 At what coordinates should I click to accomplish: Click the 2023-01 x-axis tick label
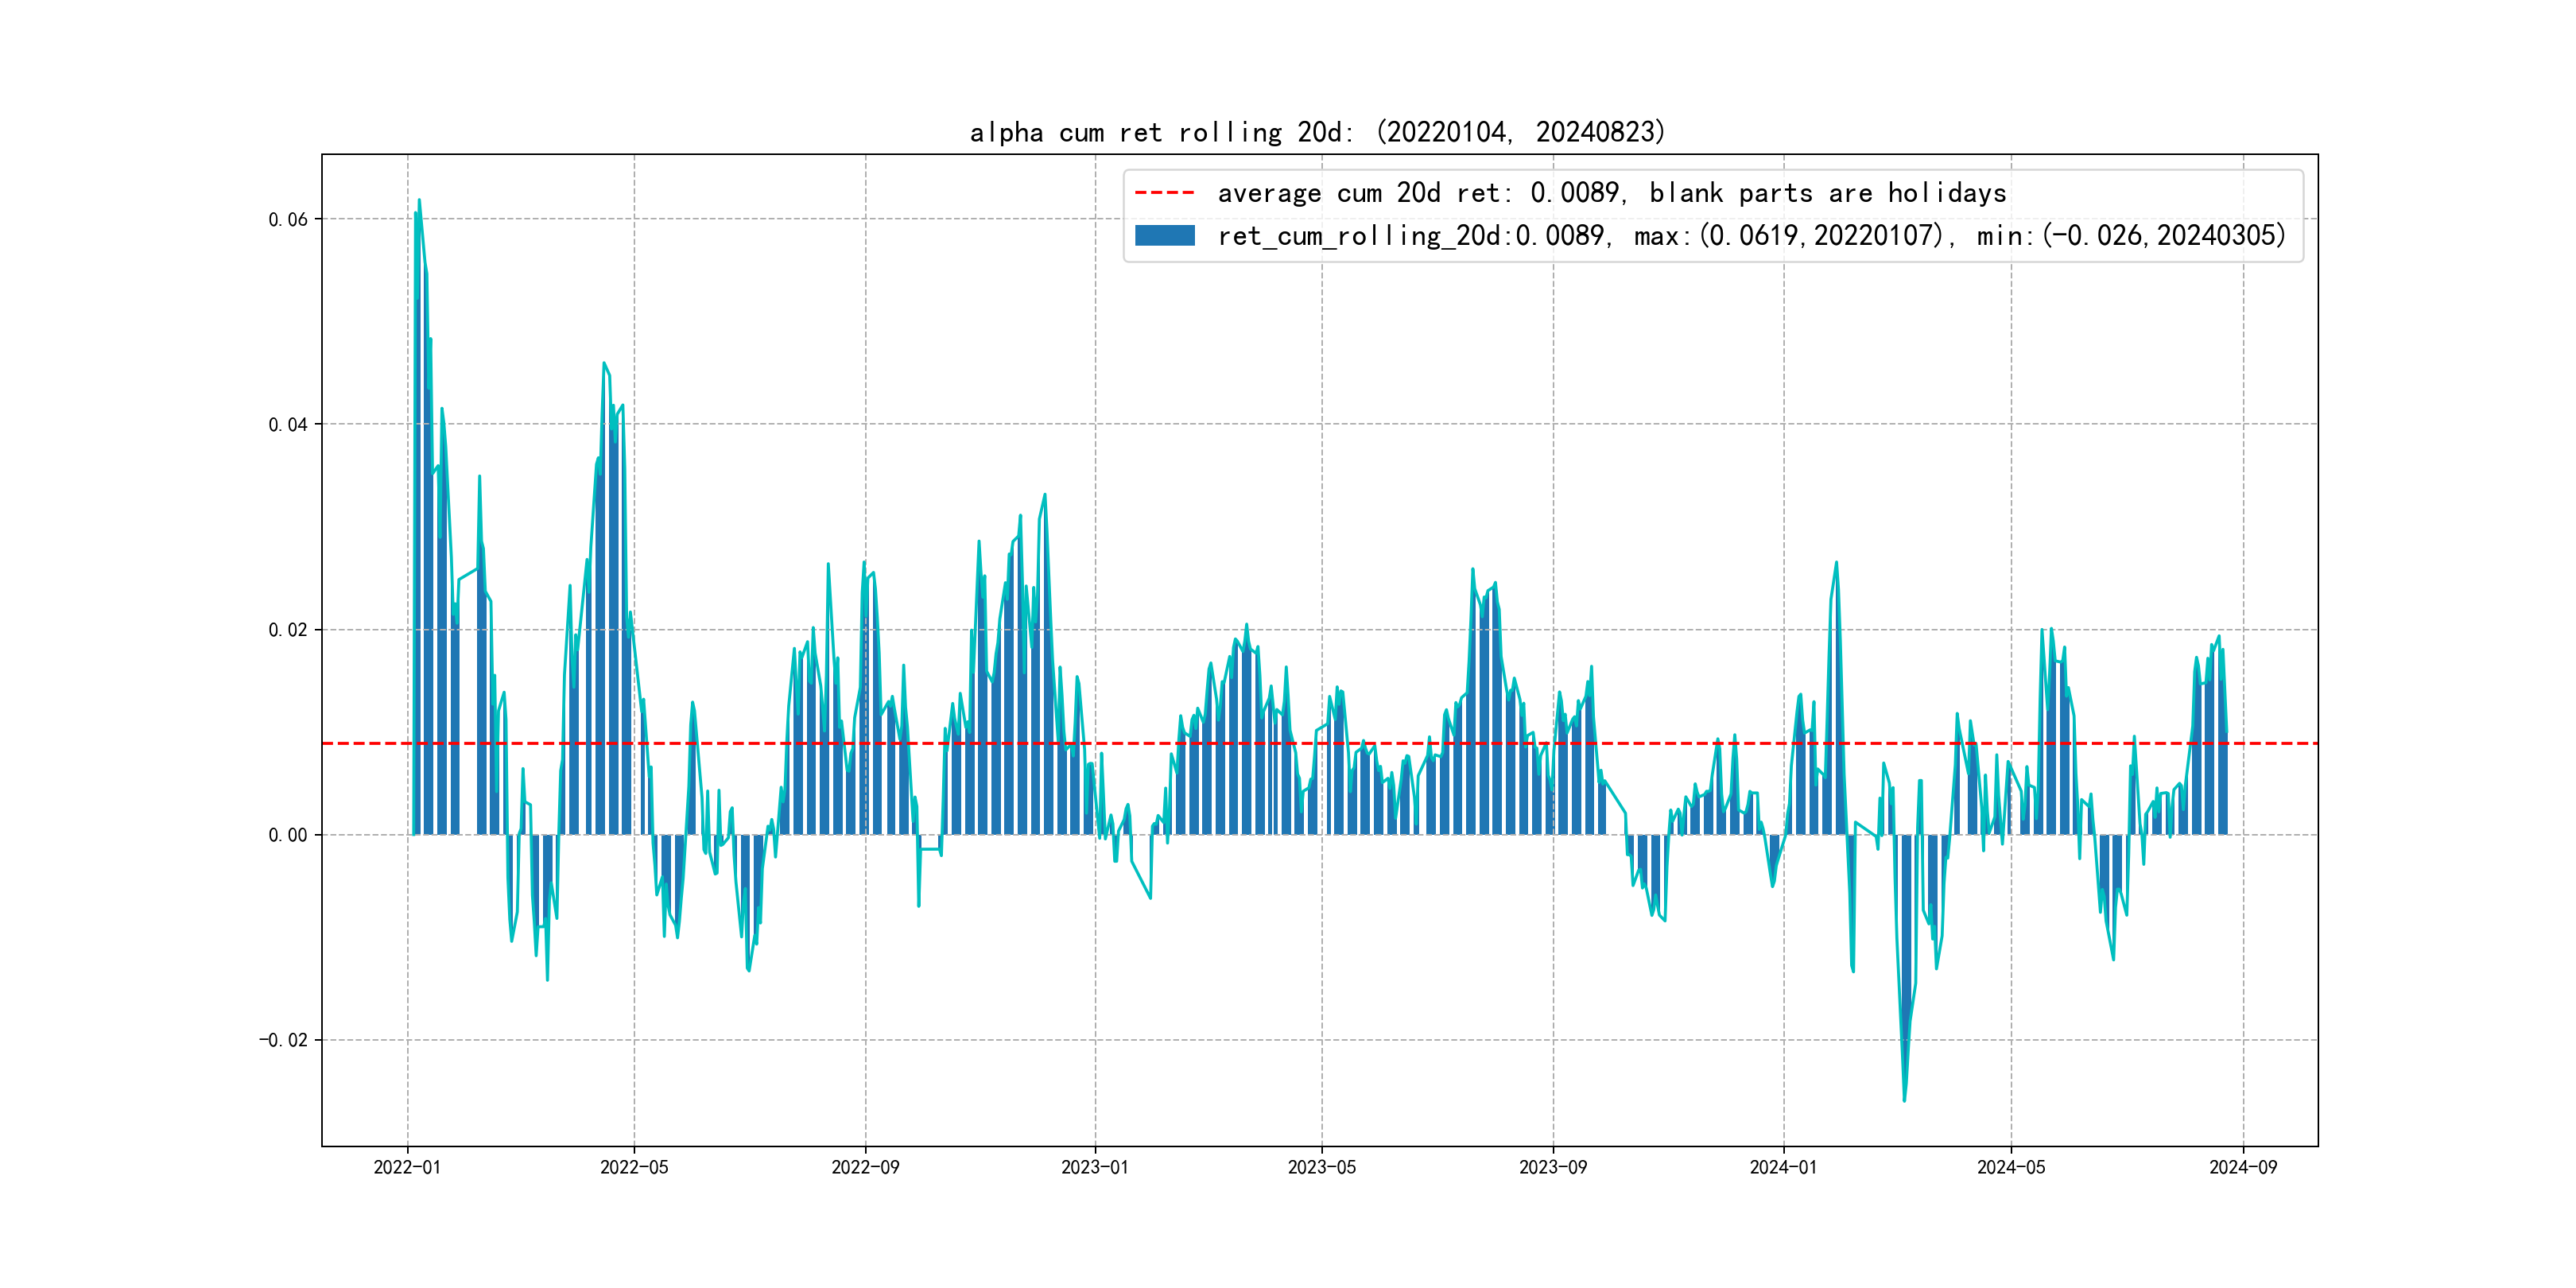[1095, 1167]
